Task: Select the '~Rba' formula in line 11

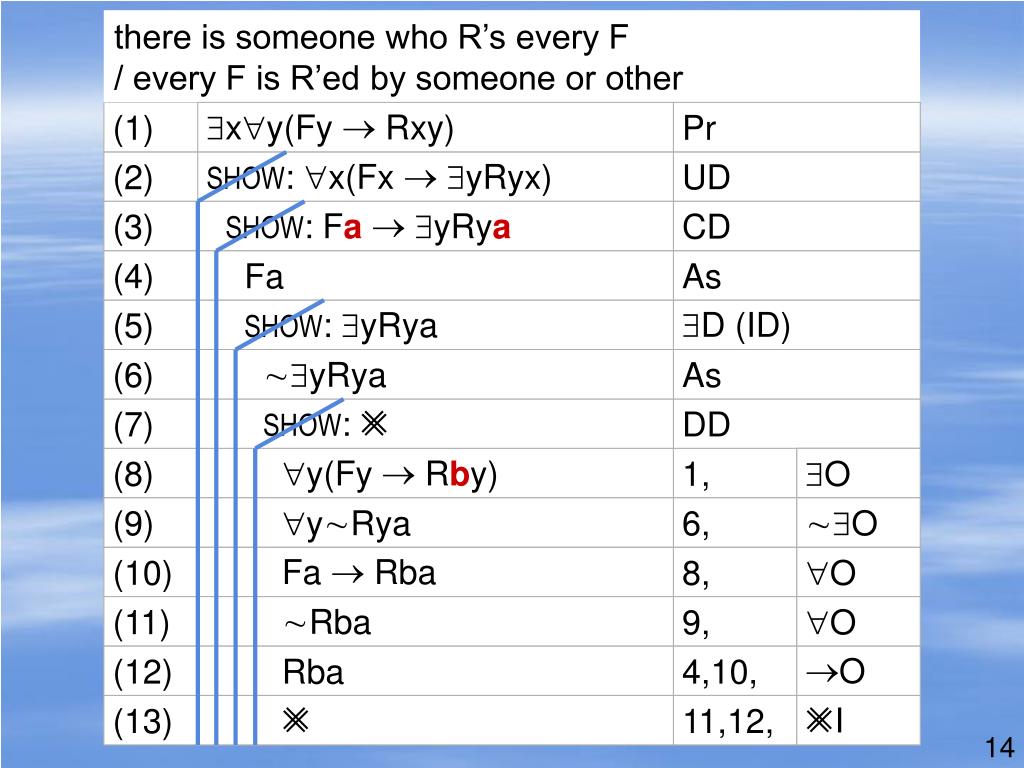Action: pos(327,622)
